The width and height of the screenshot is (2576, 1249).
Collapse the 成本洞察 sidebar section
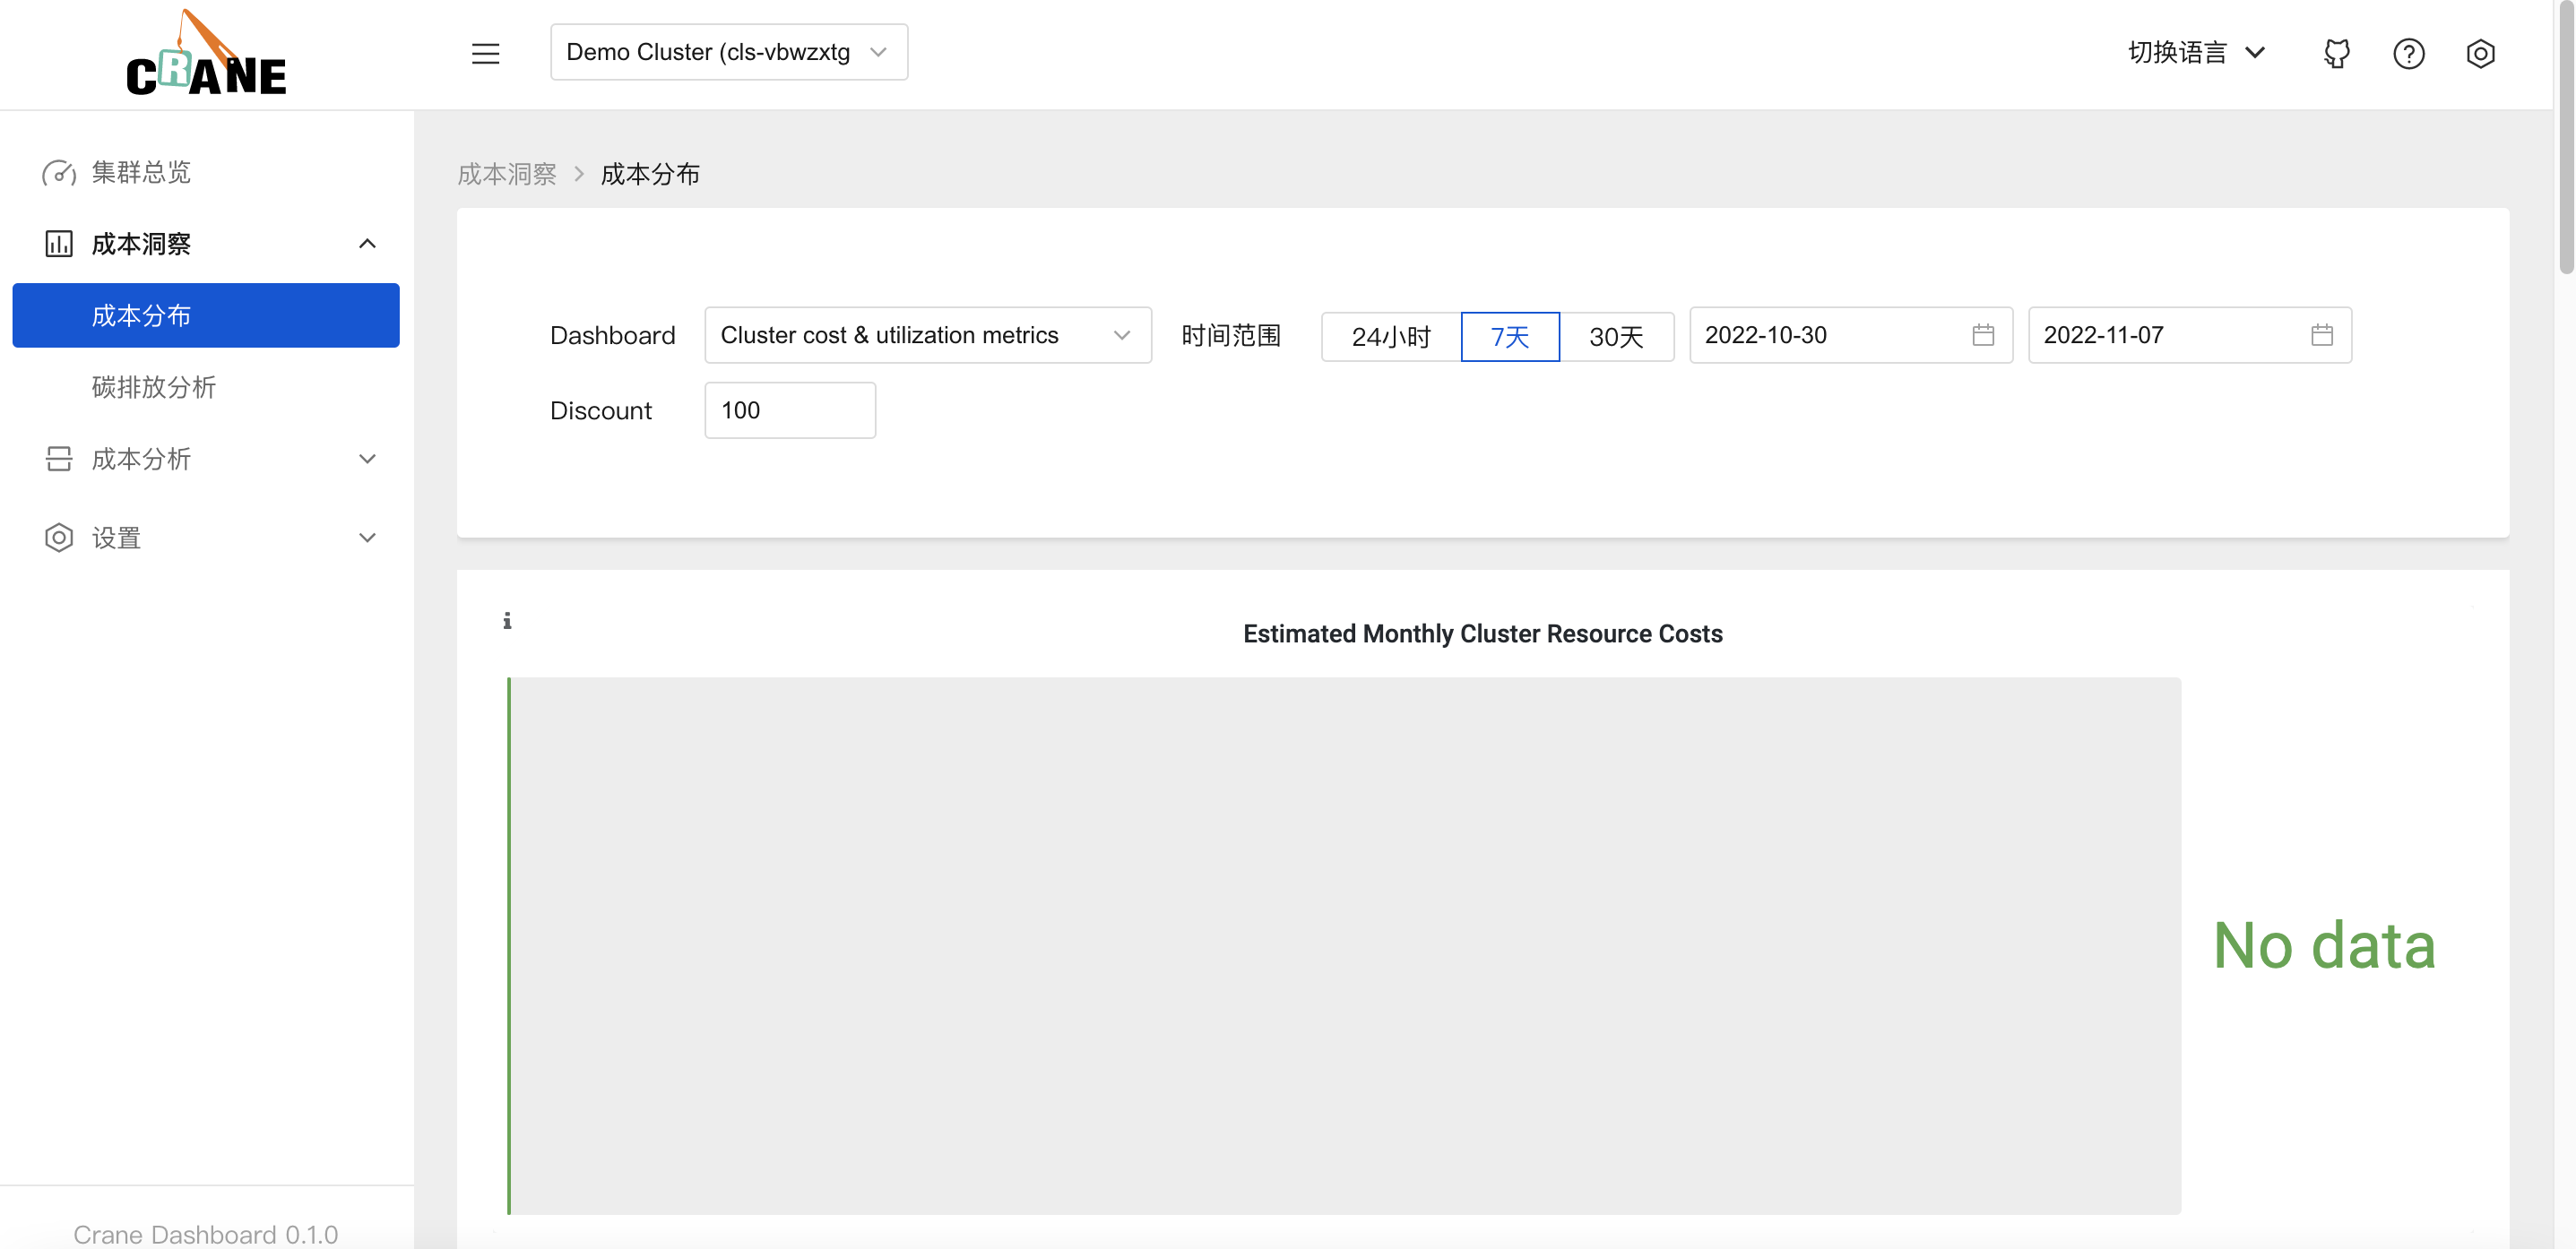tap(367, 243)
